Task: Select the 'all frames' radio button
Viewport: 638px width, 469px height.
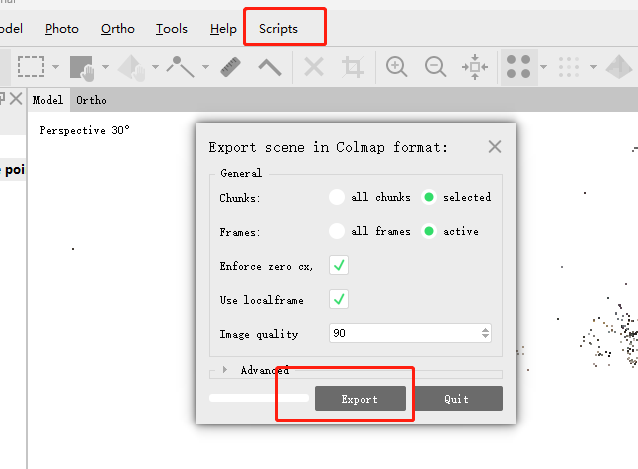Action: 337,231
